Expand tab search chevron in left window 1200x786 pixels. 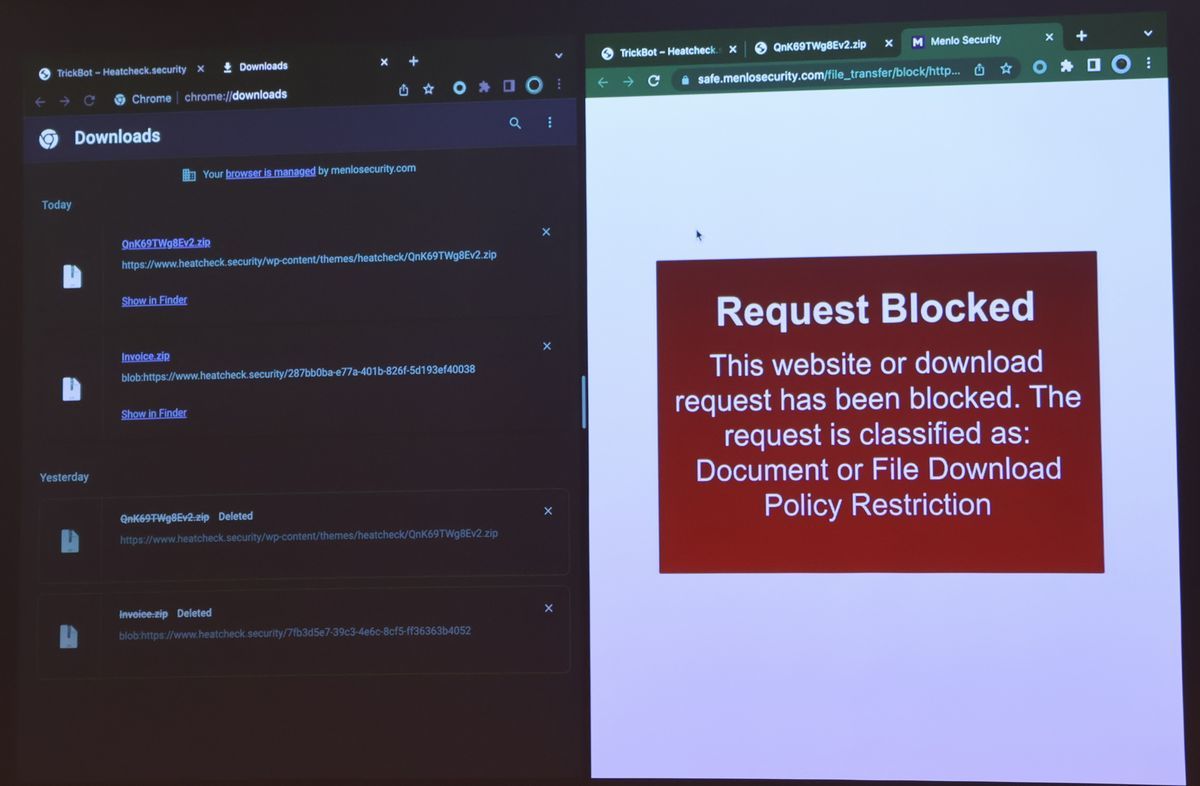pyautogui.click(x=558, y=56)
